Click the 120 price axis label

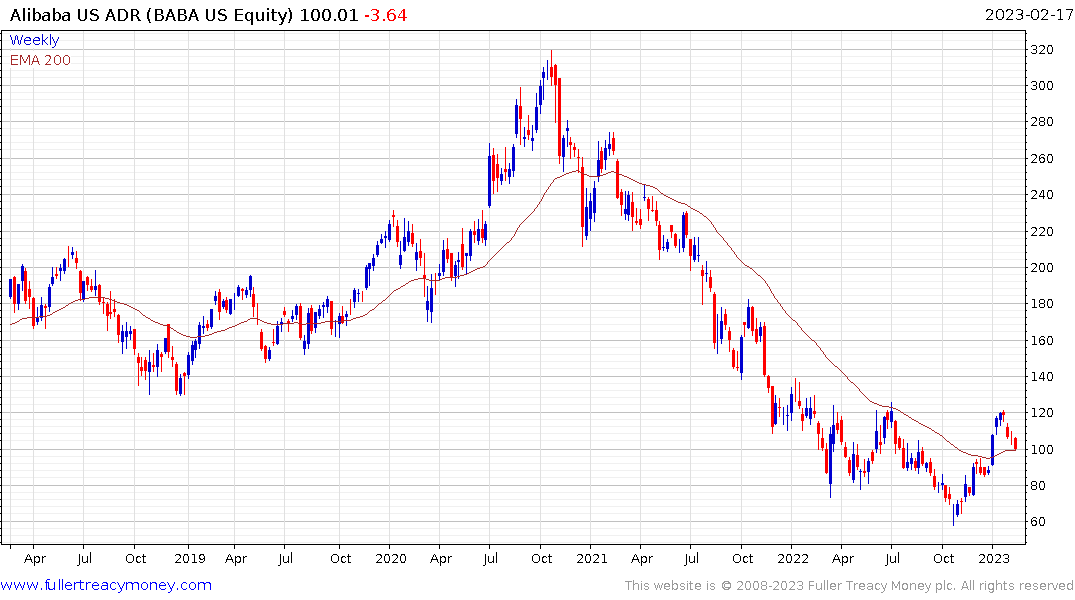click(x=1042, y=413)
